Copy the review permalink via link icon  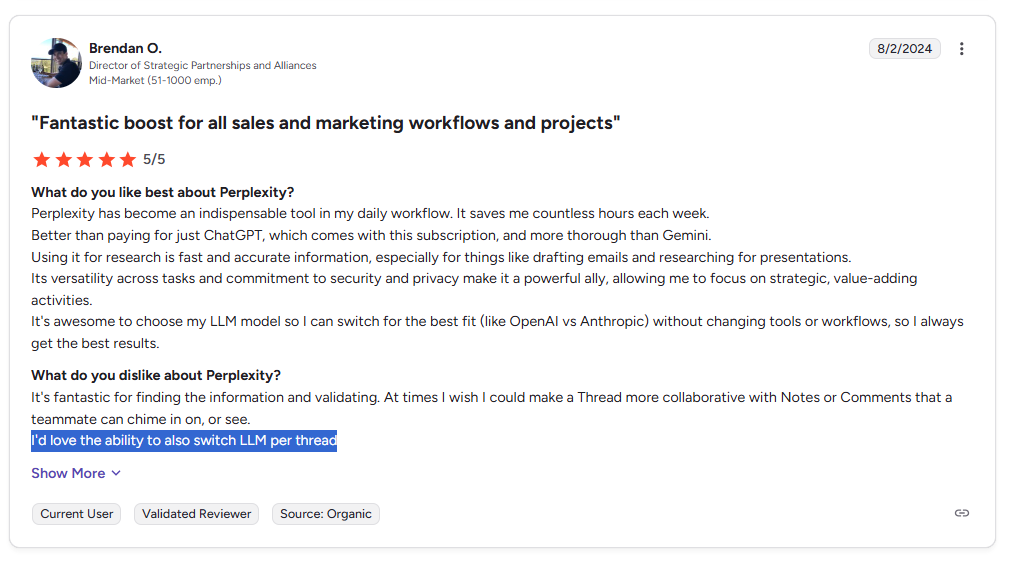(962, 513)
